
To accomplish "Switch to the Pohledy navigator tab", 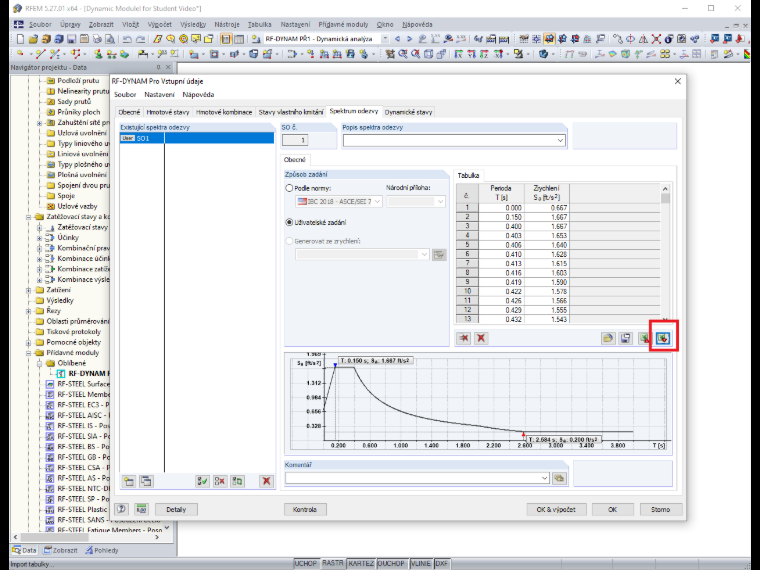I will [x=102, y=550].
